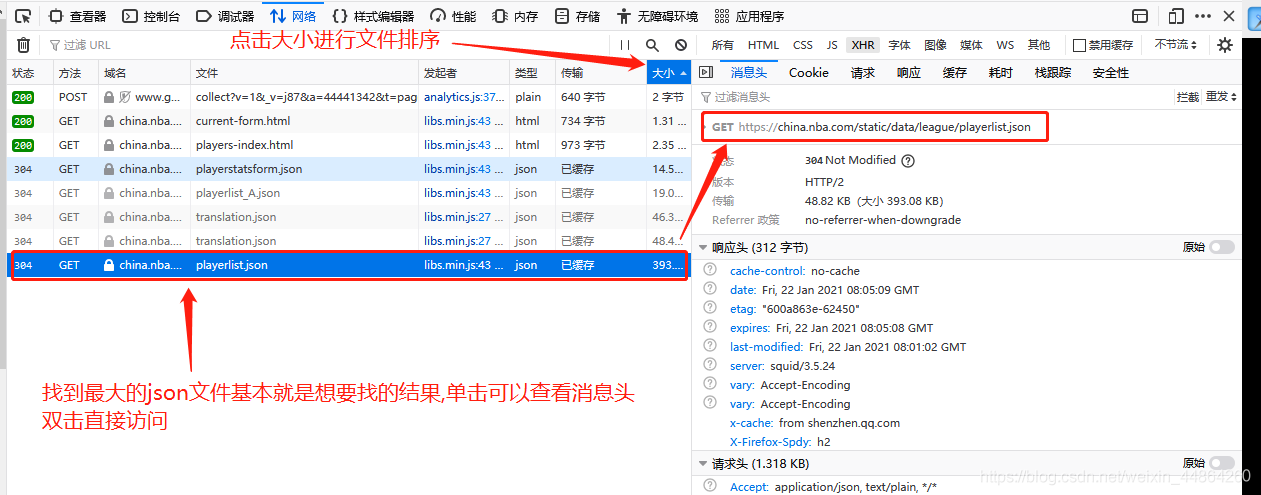This screenshot has height=495, width=1261.
Task: Filter requests by 所有
Action: click(722, 45)
